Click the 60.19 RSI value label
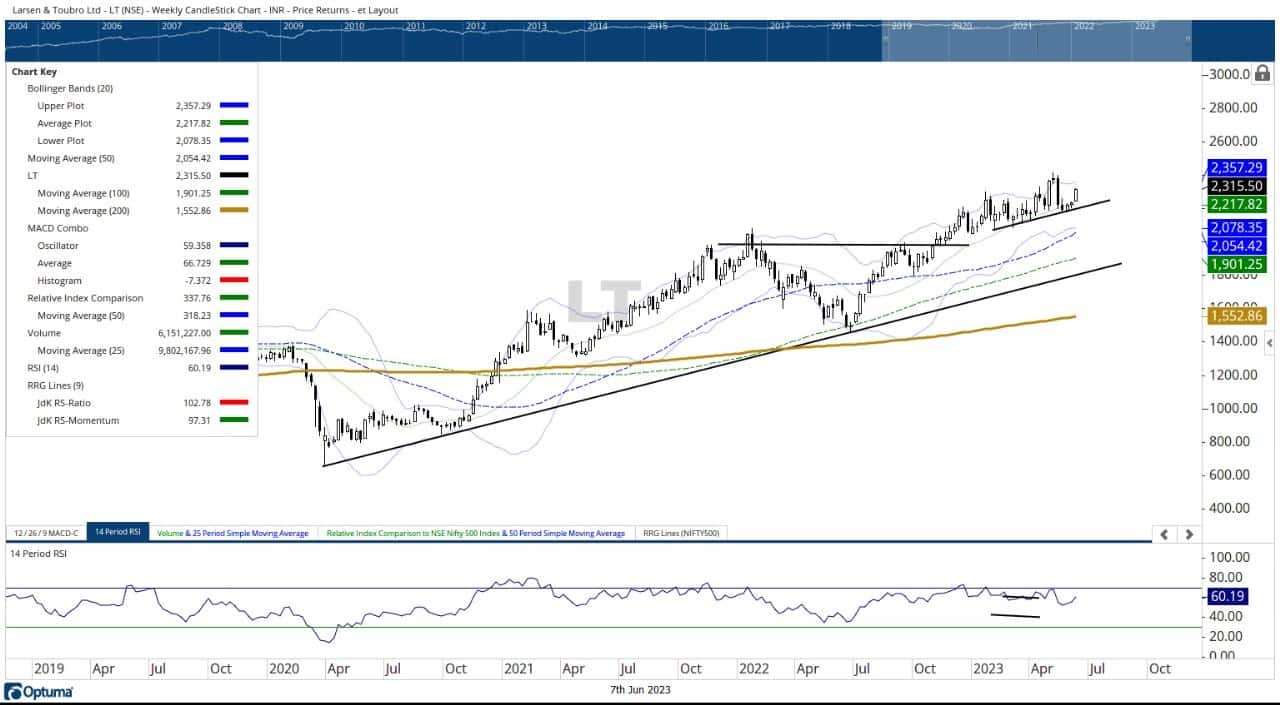The height and width of the screenshot is (705, 1280). (1227, 597)
